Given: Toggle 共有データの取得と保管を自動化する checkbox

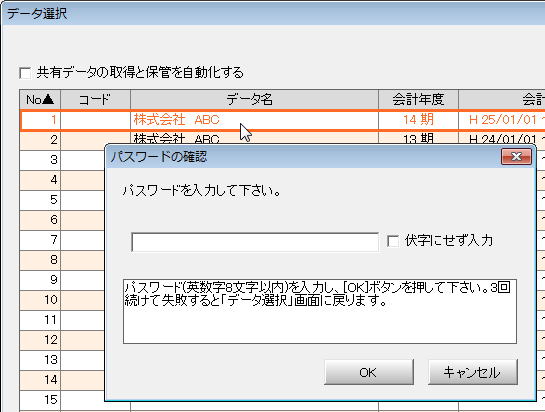Looking at the screenshot, I should tap(25, 73).
